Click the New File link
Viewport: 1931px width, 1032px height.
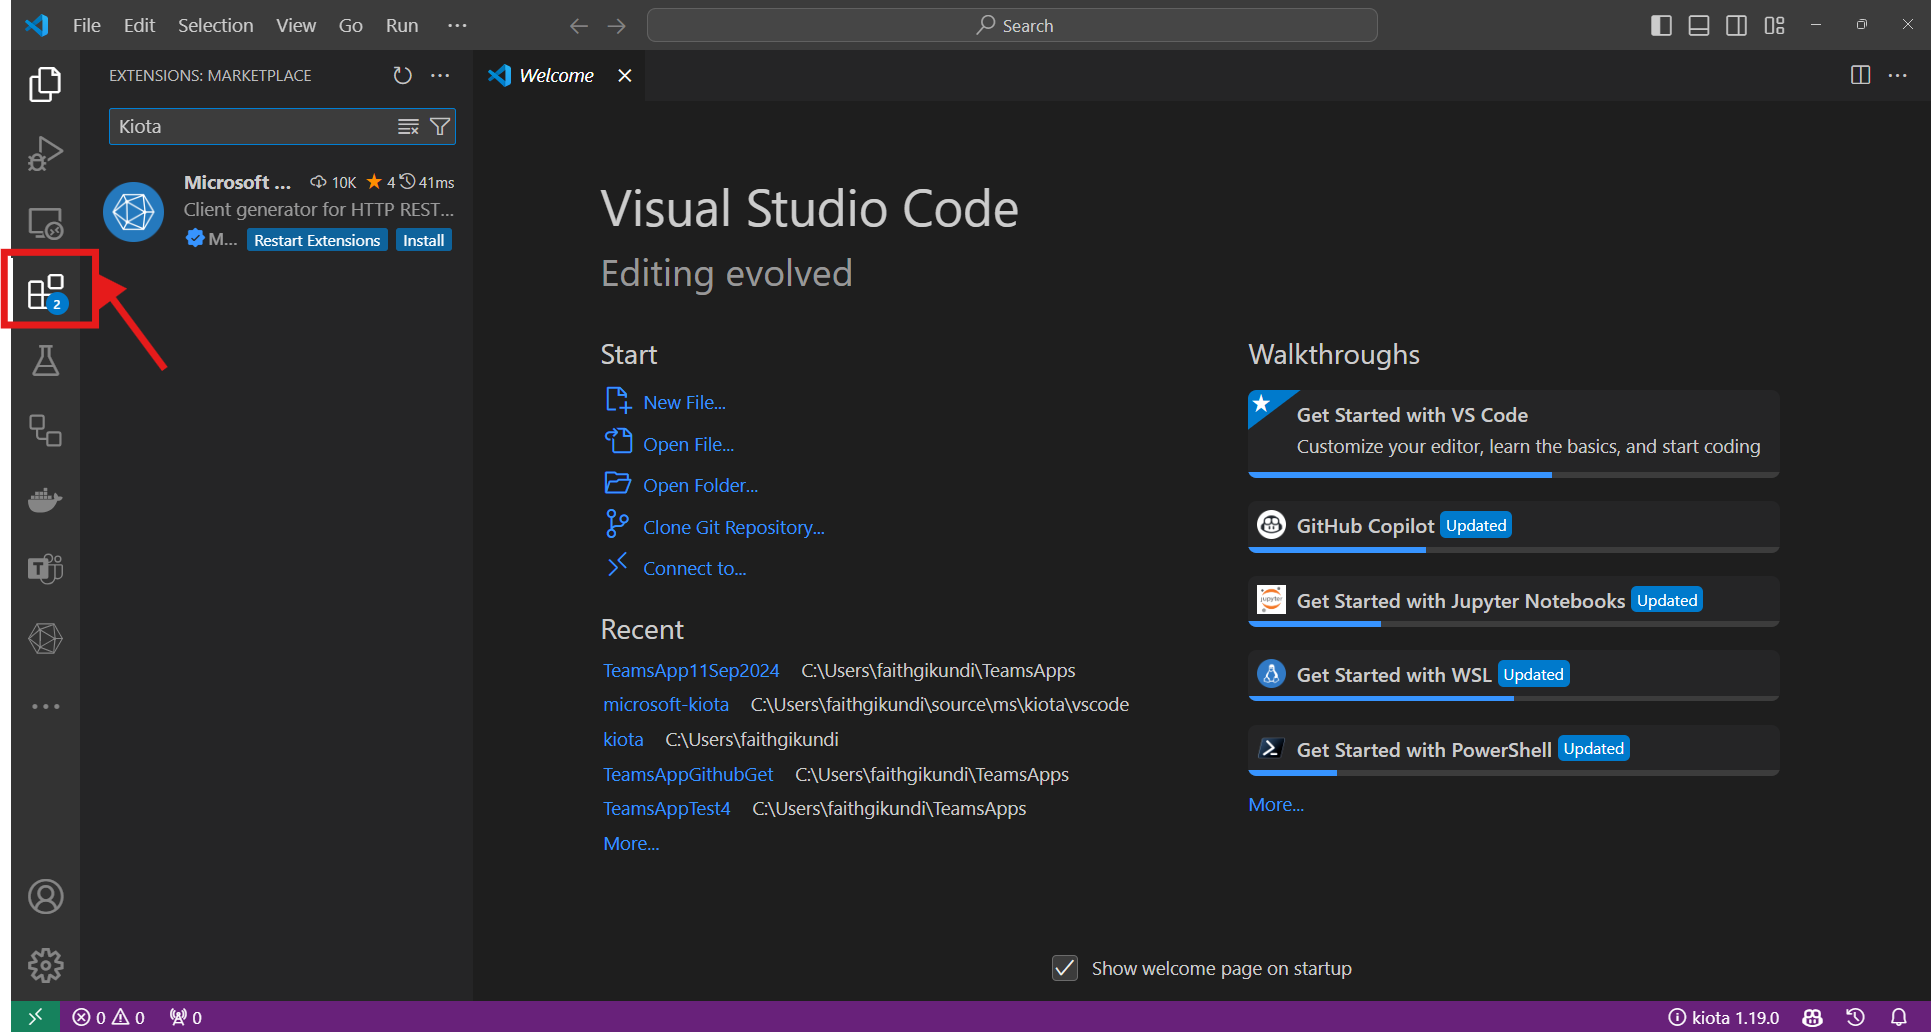click(684, 403)
